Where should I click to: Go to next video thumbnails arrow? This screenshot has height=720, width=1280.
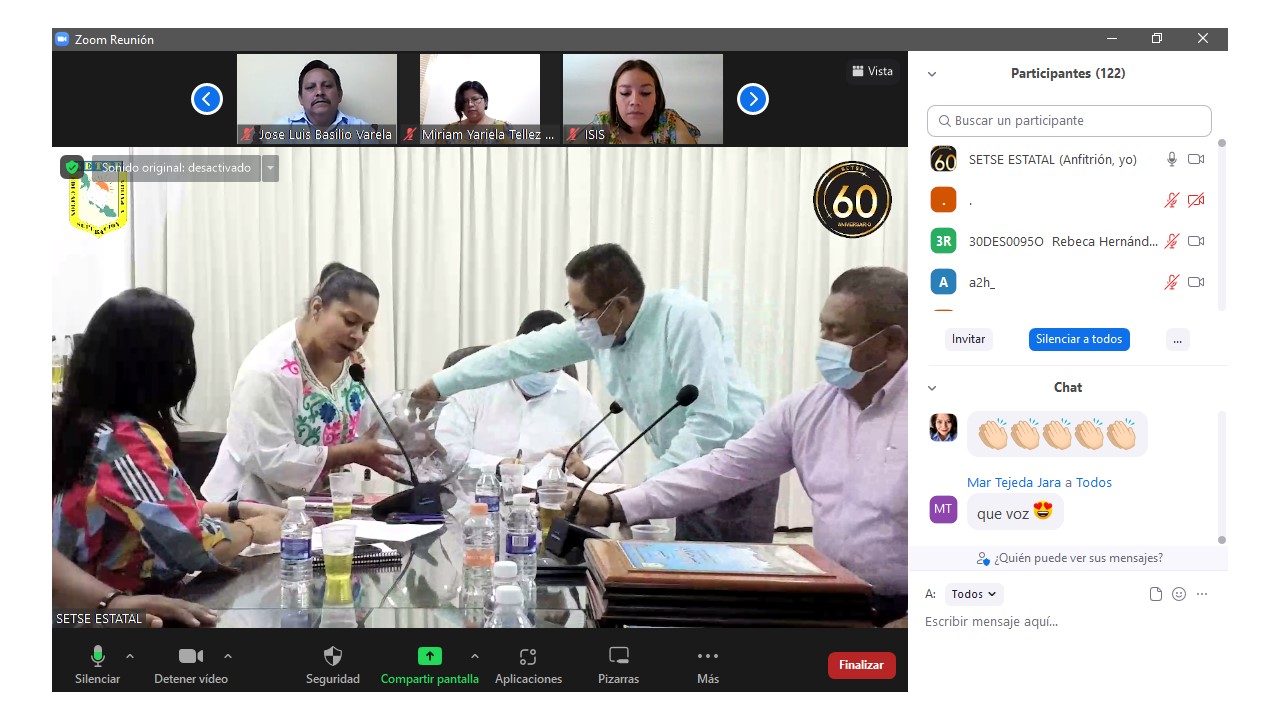coord(752,99)
